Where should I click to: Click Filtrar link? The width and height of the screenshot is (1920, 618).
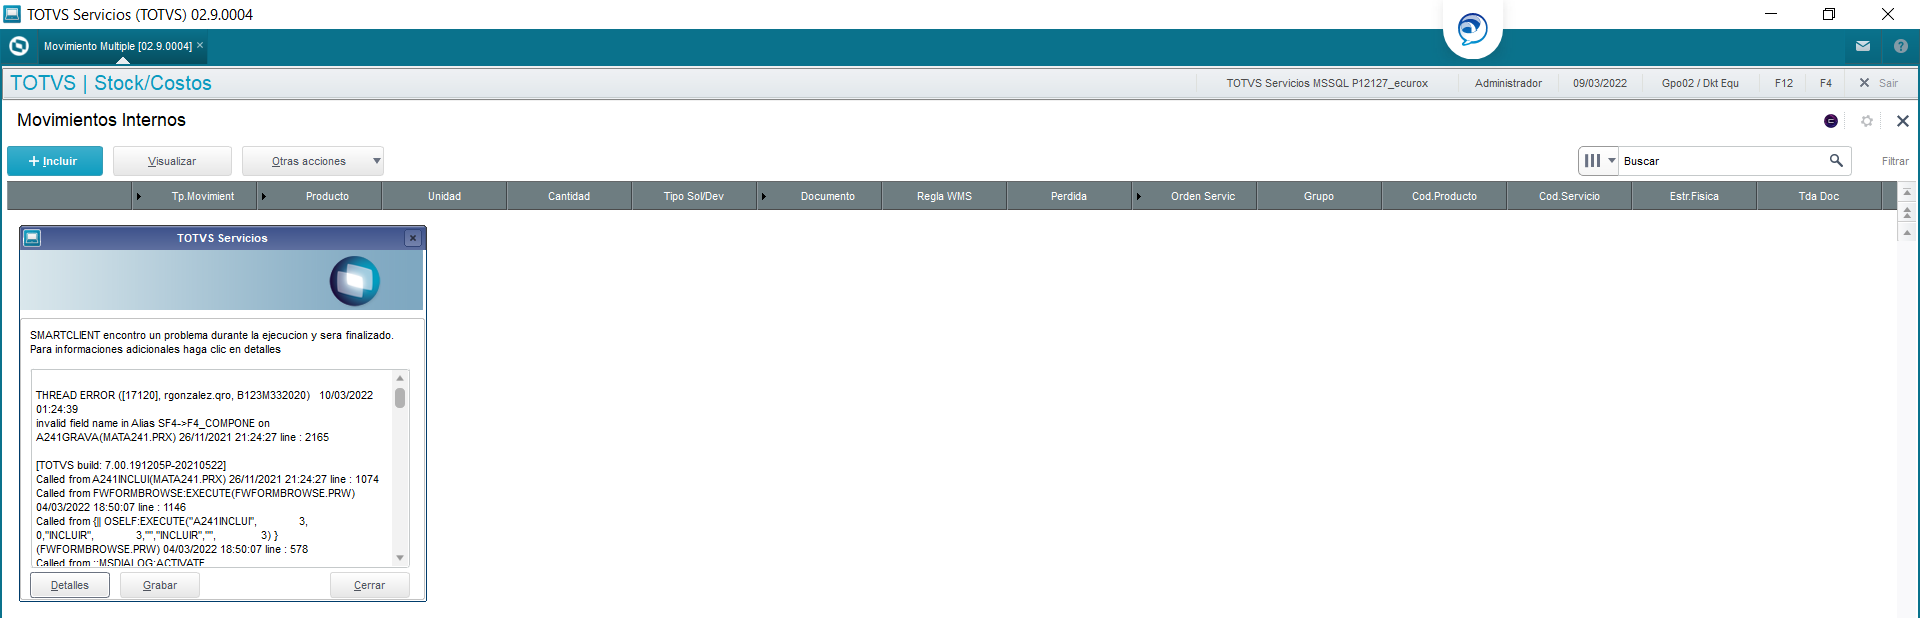[x=1895, y=161]
